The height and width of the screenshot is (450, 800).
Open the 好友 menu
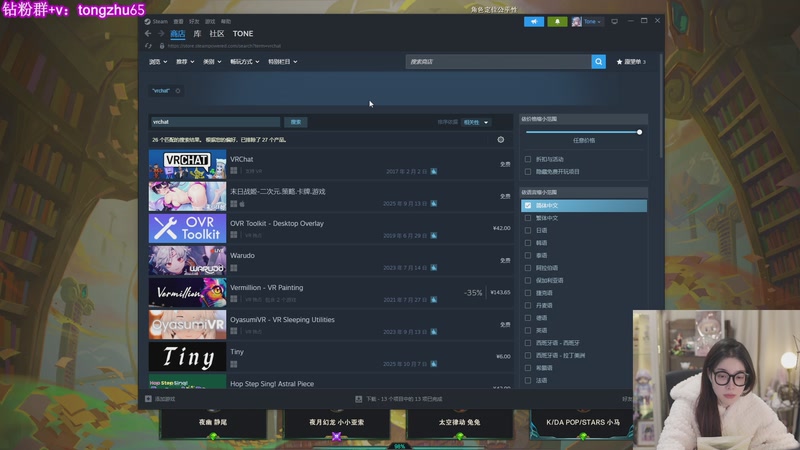coord(194,21)
